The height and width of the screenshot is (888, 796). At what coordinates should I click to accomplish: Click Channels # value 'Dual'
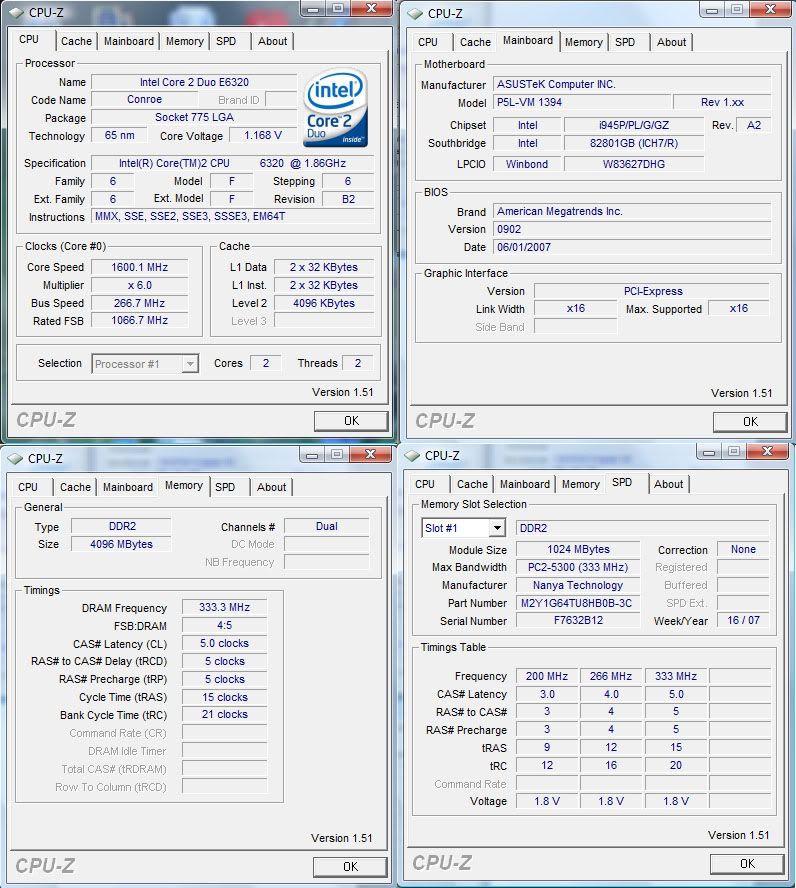click(327, 526)
